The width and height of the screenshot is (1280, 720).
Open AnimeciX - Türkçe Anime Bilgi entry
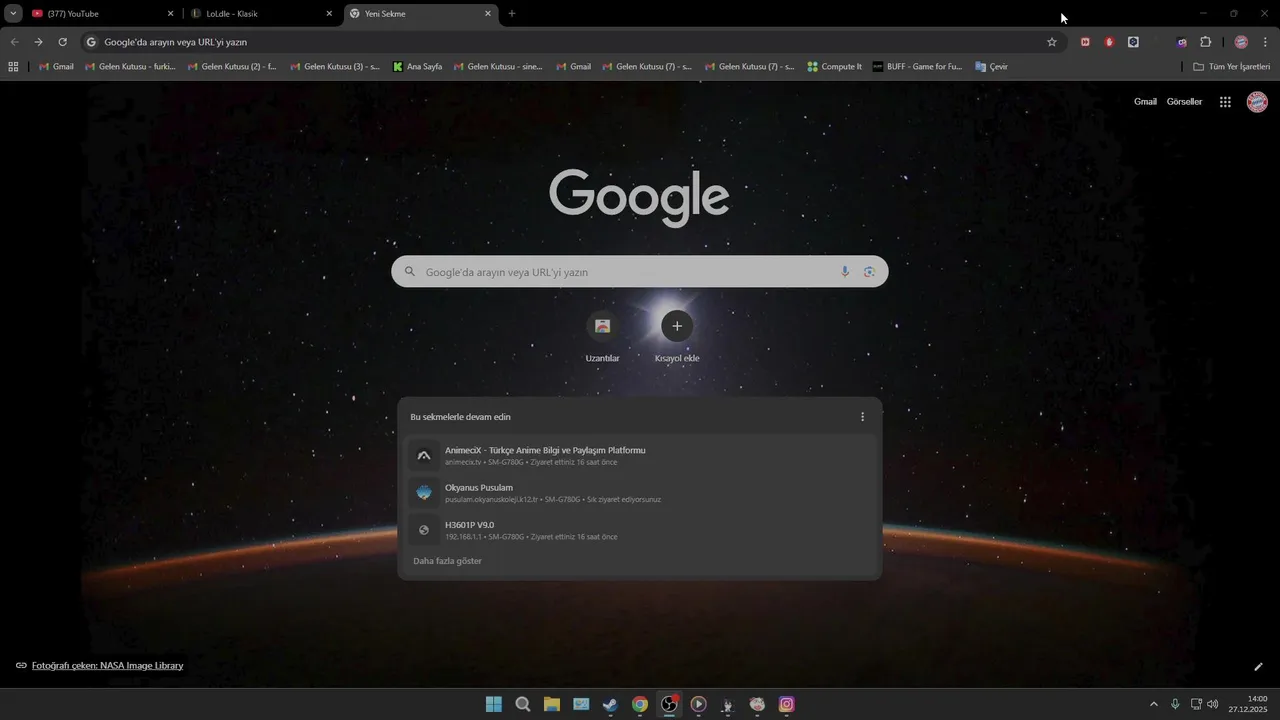tap(640, 455)
